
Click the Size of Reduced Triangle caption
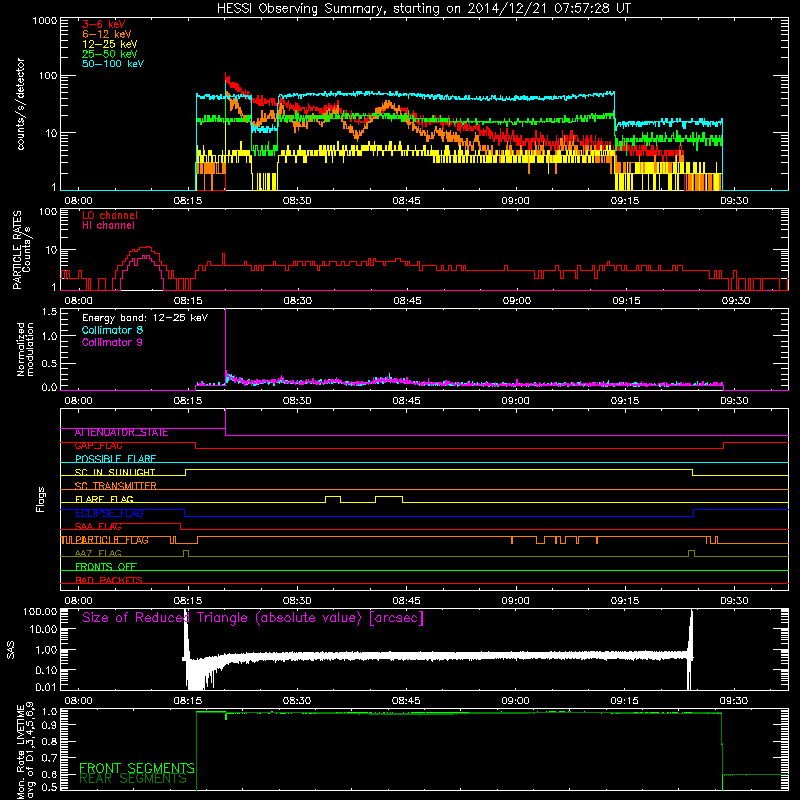(x=253, y=618)
